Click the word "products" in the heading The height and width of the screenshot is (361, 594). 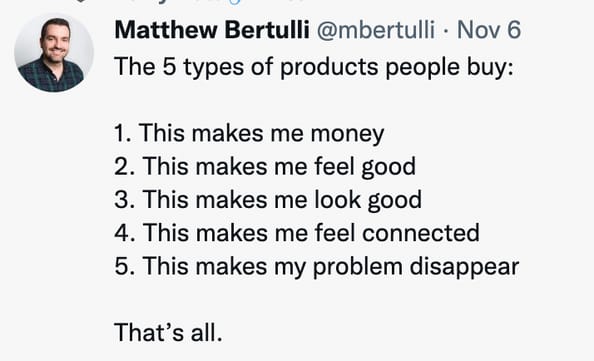click(329, 68)
